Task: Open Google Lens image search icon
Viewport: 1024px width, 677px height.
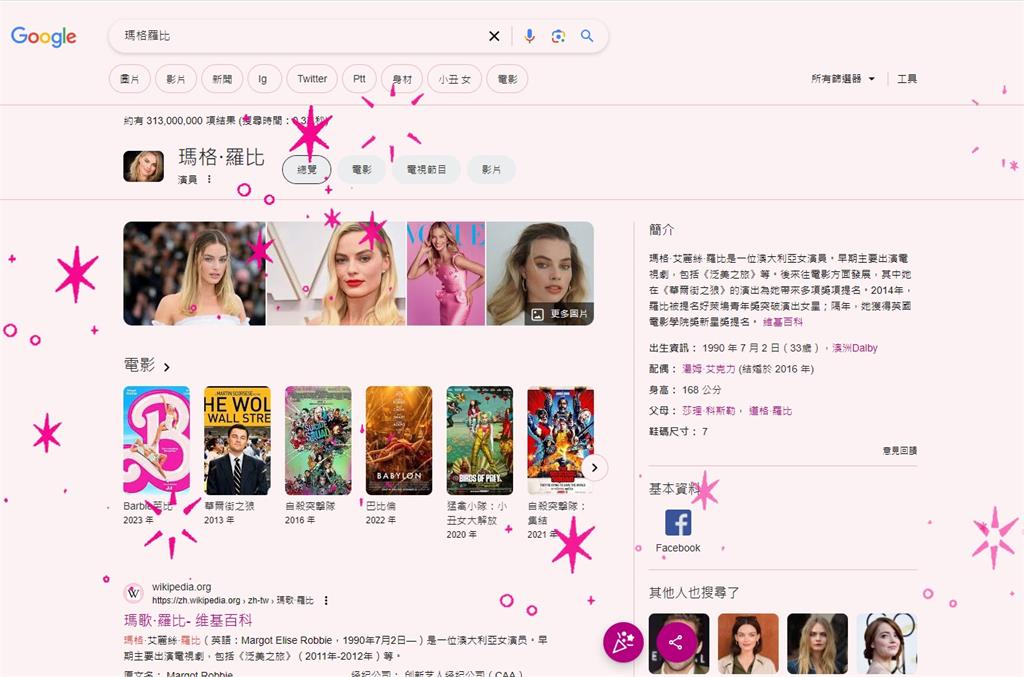Action: [558, 37]
